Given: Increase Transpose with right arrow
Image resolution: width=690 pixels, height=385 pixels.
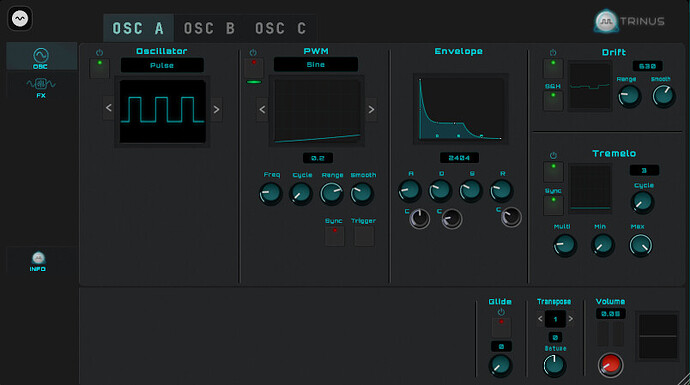Looking at the screenshot, I should pos(571,319).
